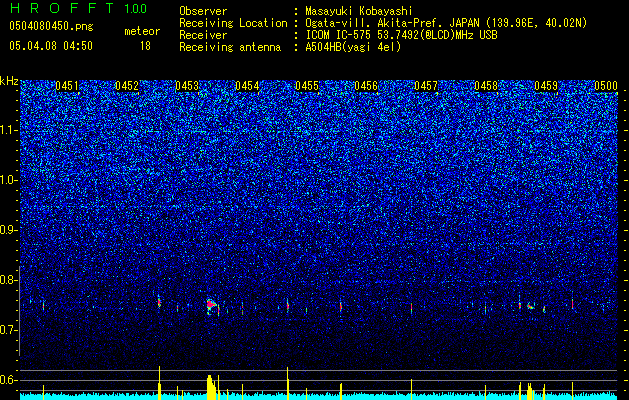Click the kHz axis unit label
The height and width of the screenshot is (400, 629).
[x=9, y=81]
